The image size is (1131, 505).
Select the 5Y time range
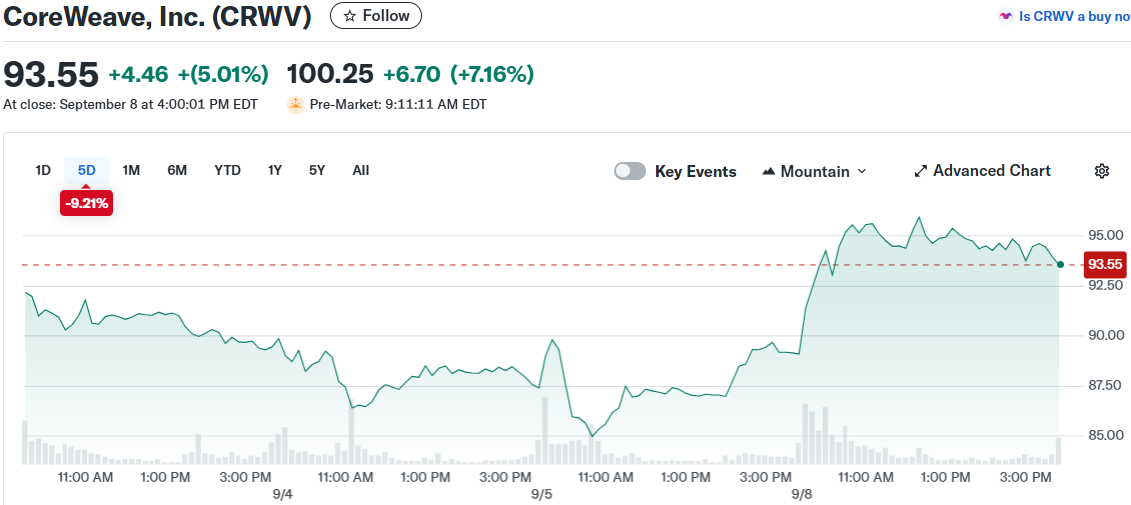pos(317,171)
